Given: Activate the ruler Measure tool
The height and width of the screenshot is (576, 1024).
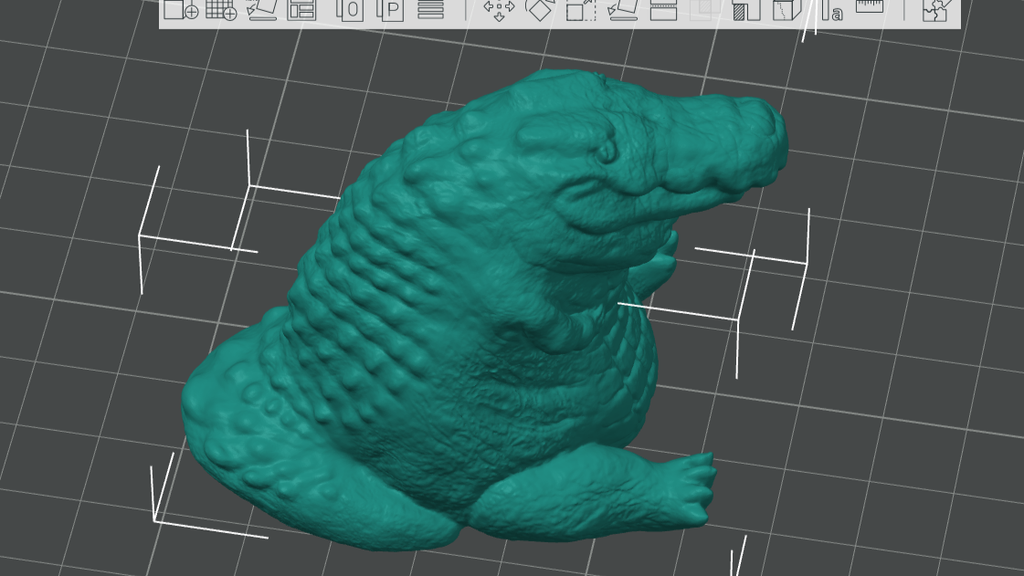Looking at the screenshot, I should [869, 7].
